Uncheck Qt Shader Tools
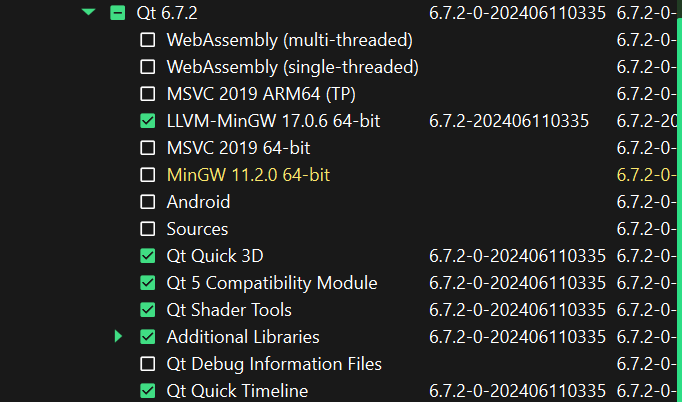The width and height of the screenshot is (682, 402). [x=148, y=310]
